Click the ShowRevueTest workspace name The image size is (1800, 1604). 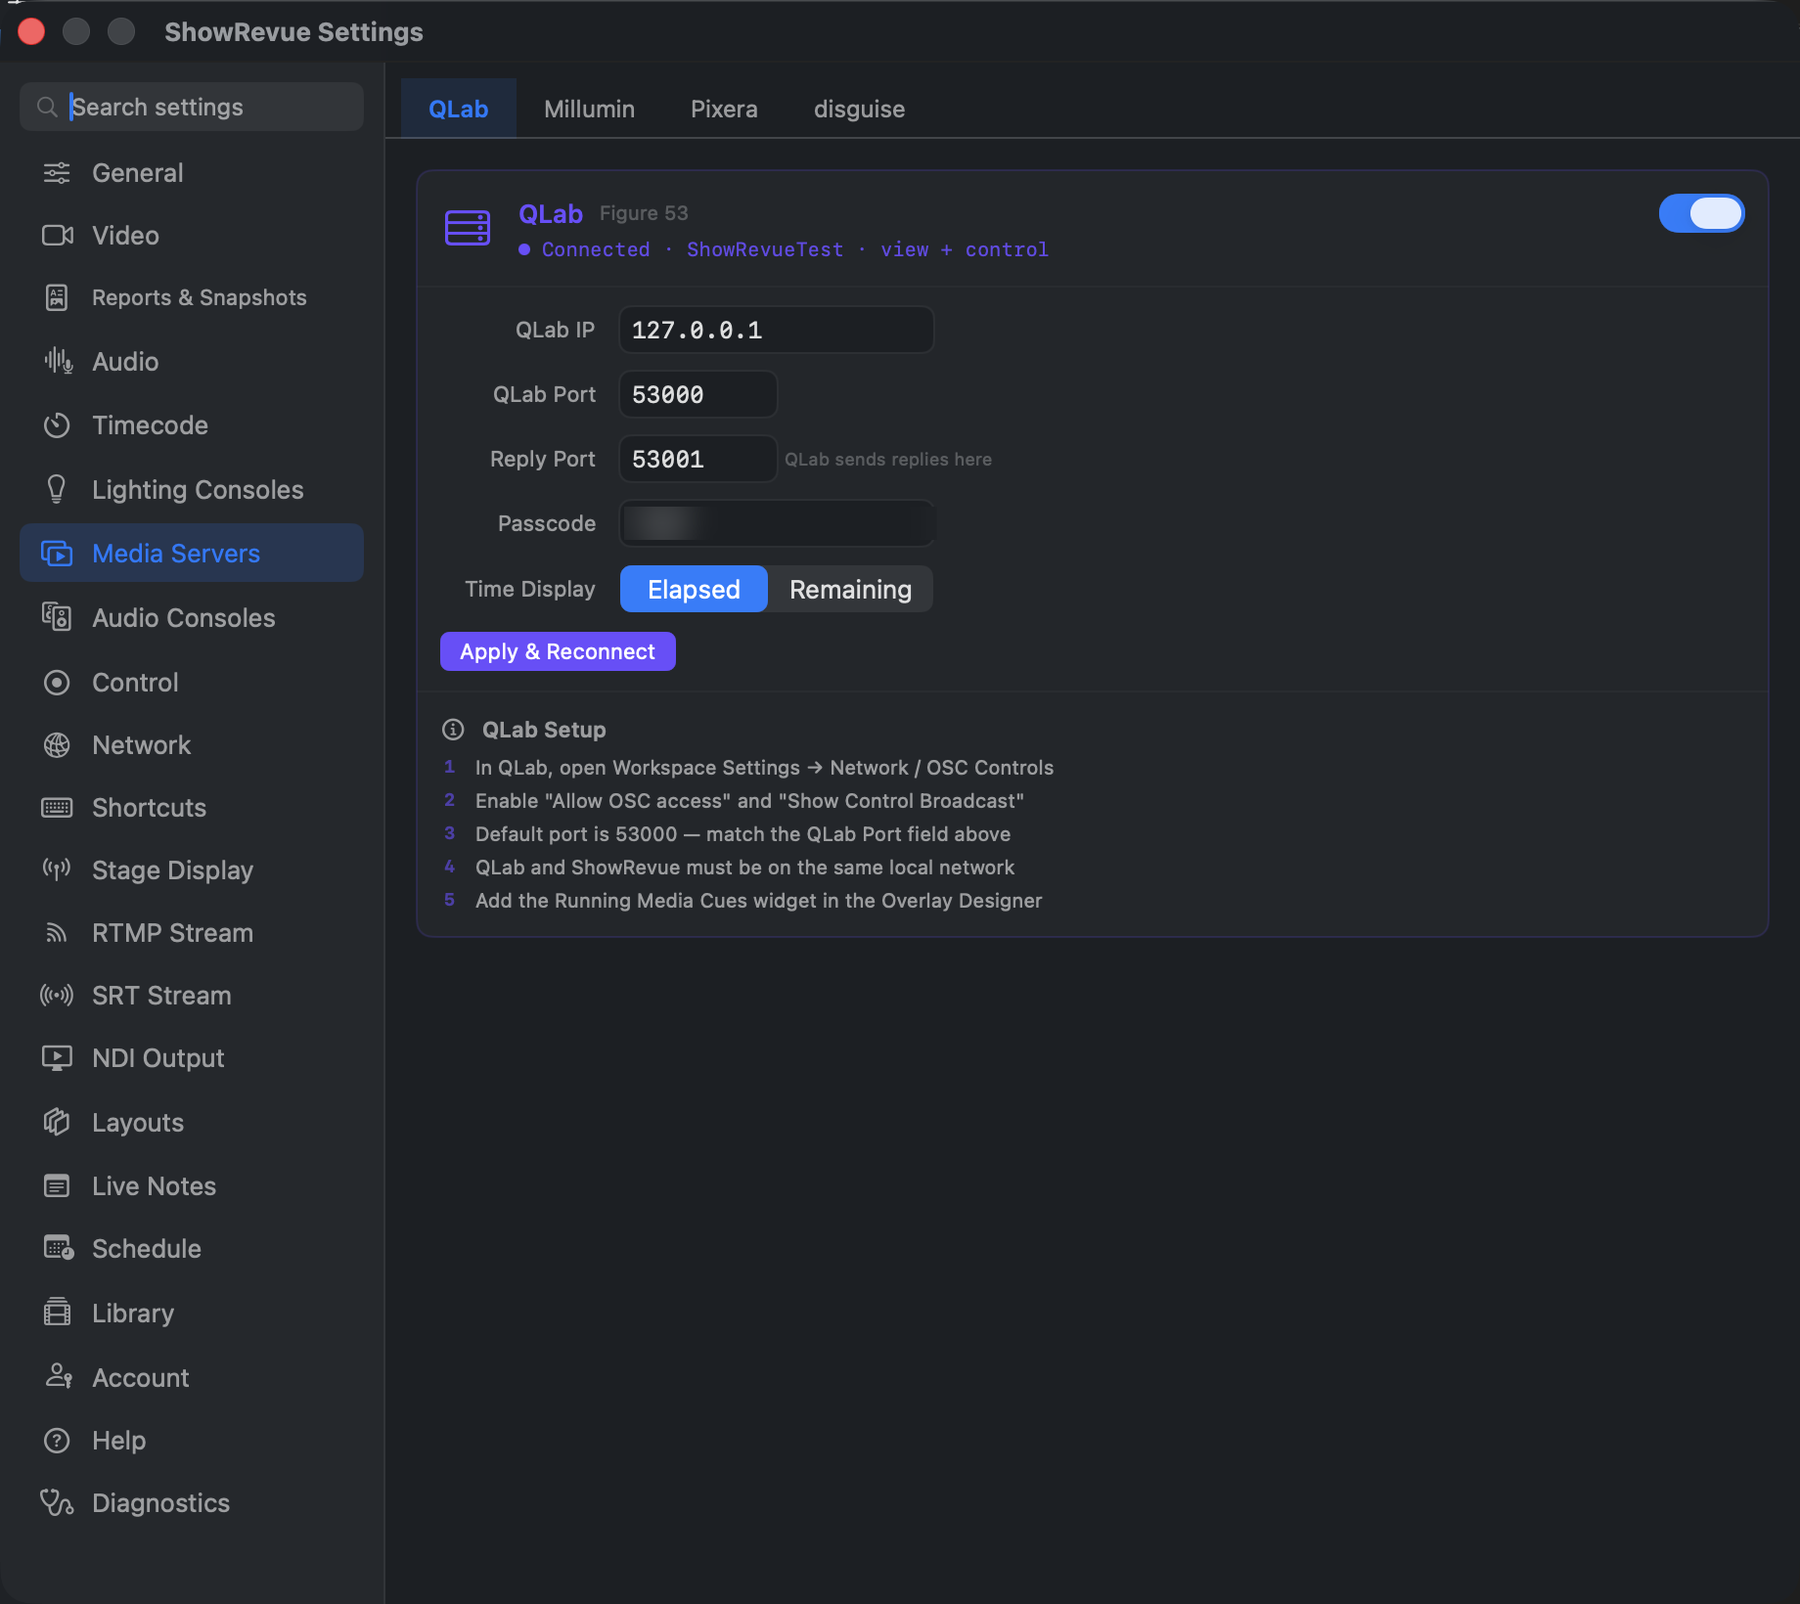point(765,249)
